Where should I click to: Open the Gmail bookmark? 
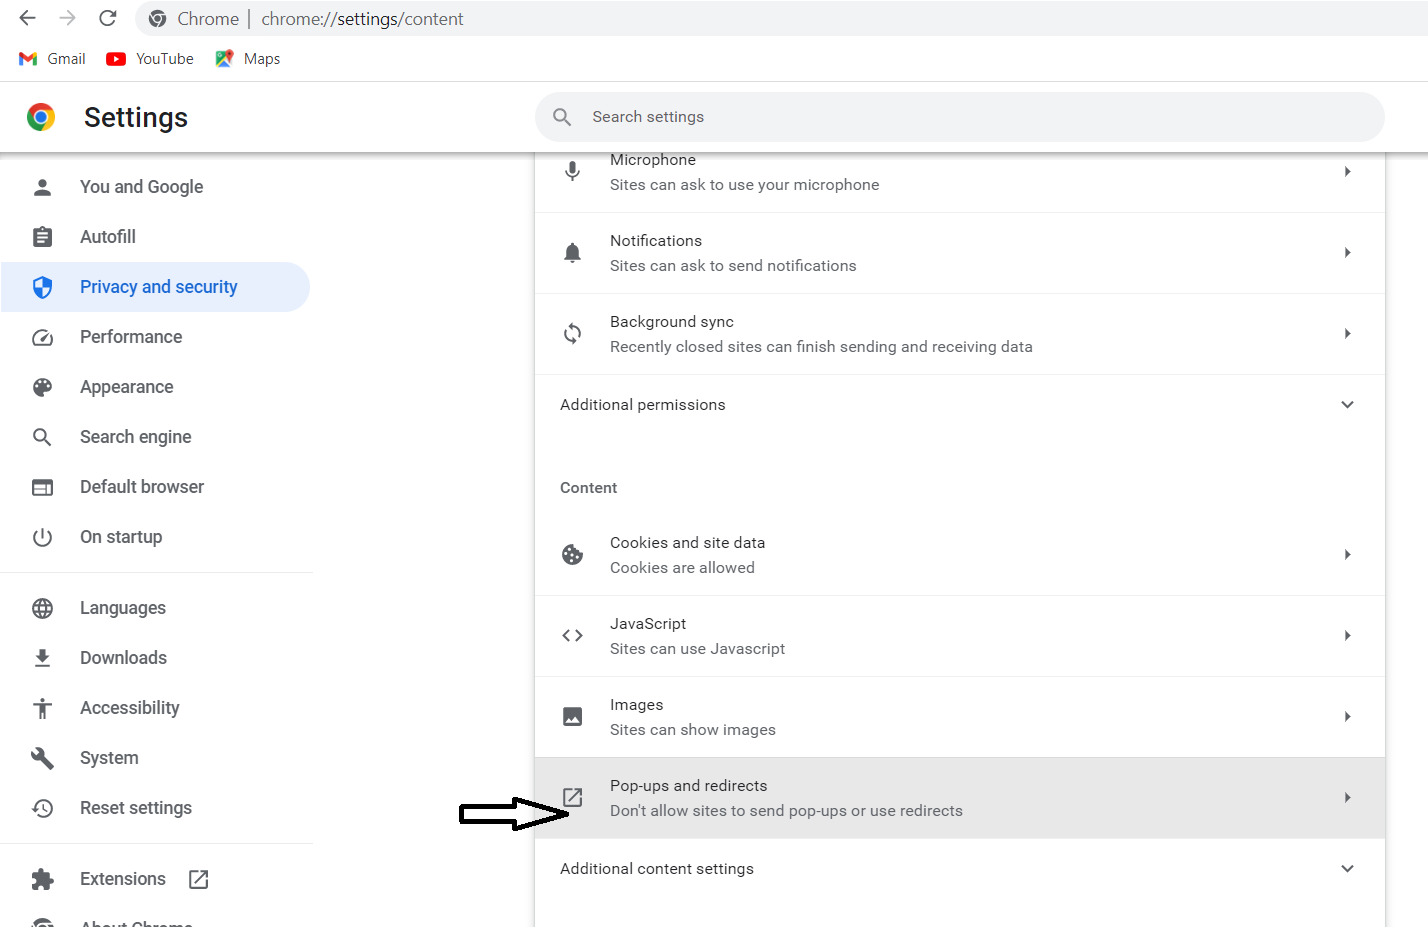53,59
